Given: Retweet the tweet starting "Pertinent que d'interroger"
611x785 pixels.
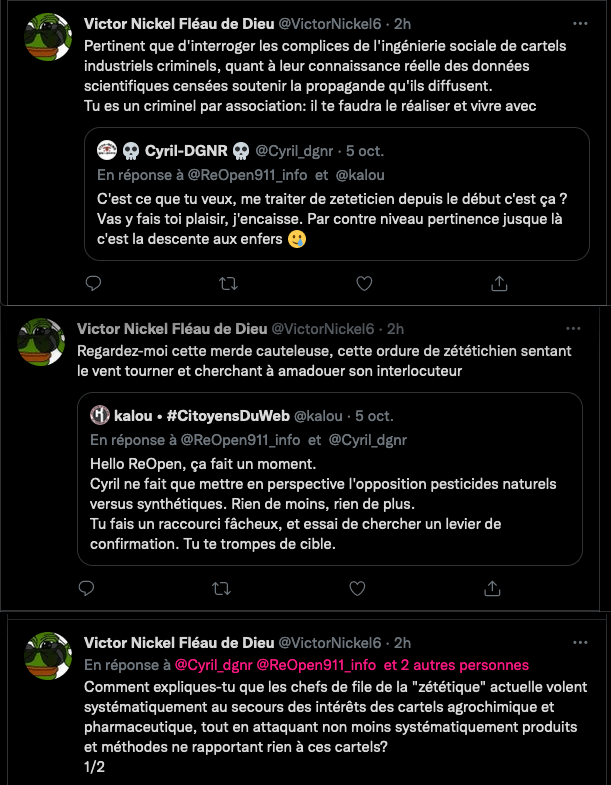Looking at the screenshot, I should tap(228, 283).
